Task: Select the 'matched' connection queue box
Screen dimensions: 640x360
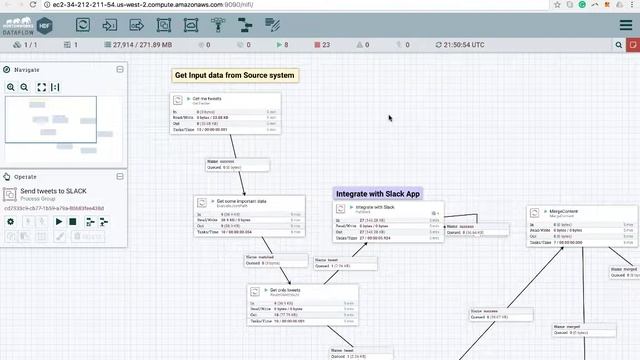Action: click(x=276, y=260)
